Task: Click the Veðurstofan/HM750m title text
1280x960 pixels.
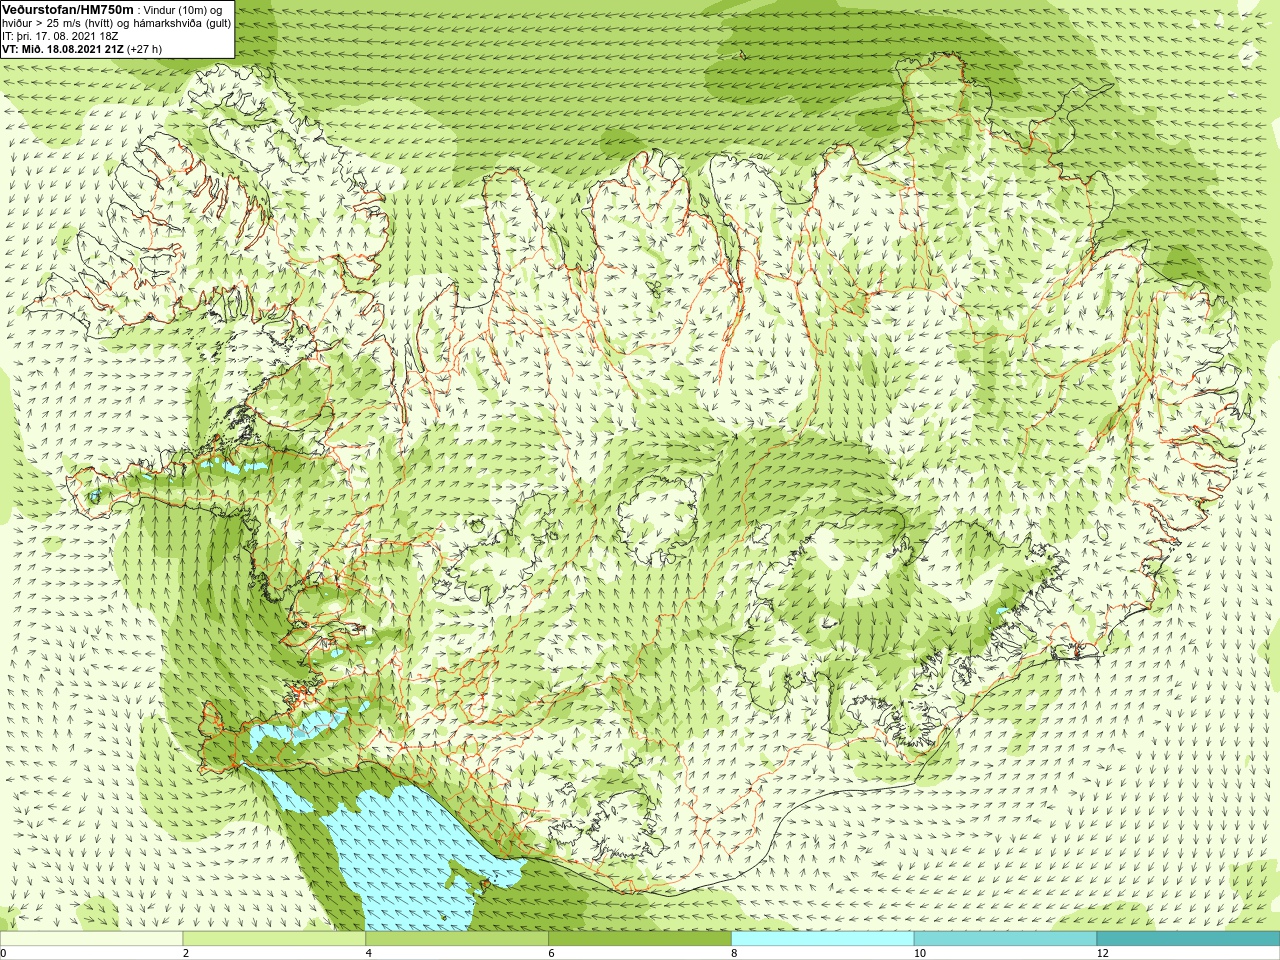Action: [68, 9]
